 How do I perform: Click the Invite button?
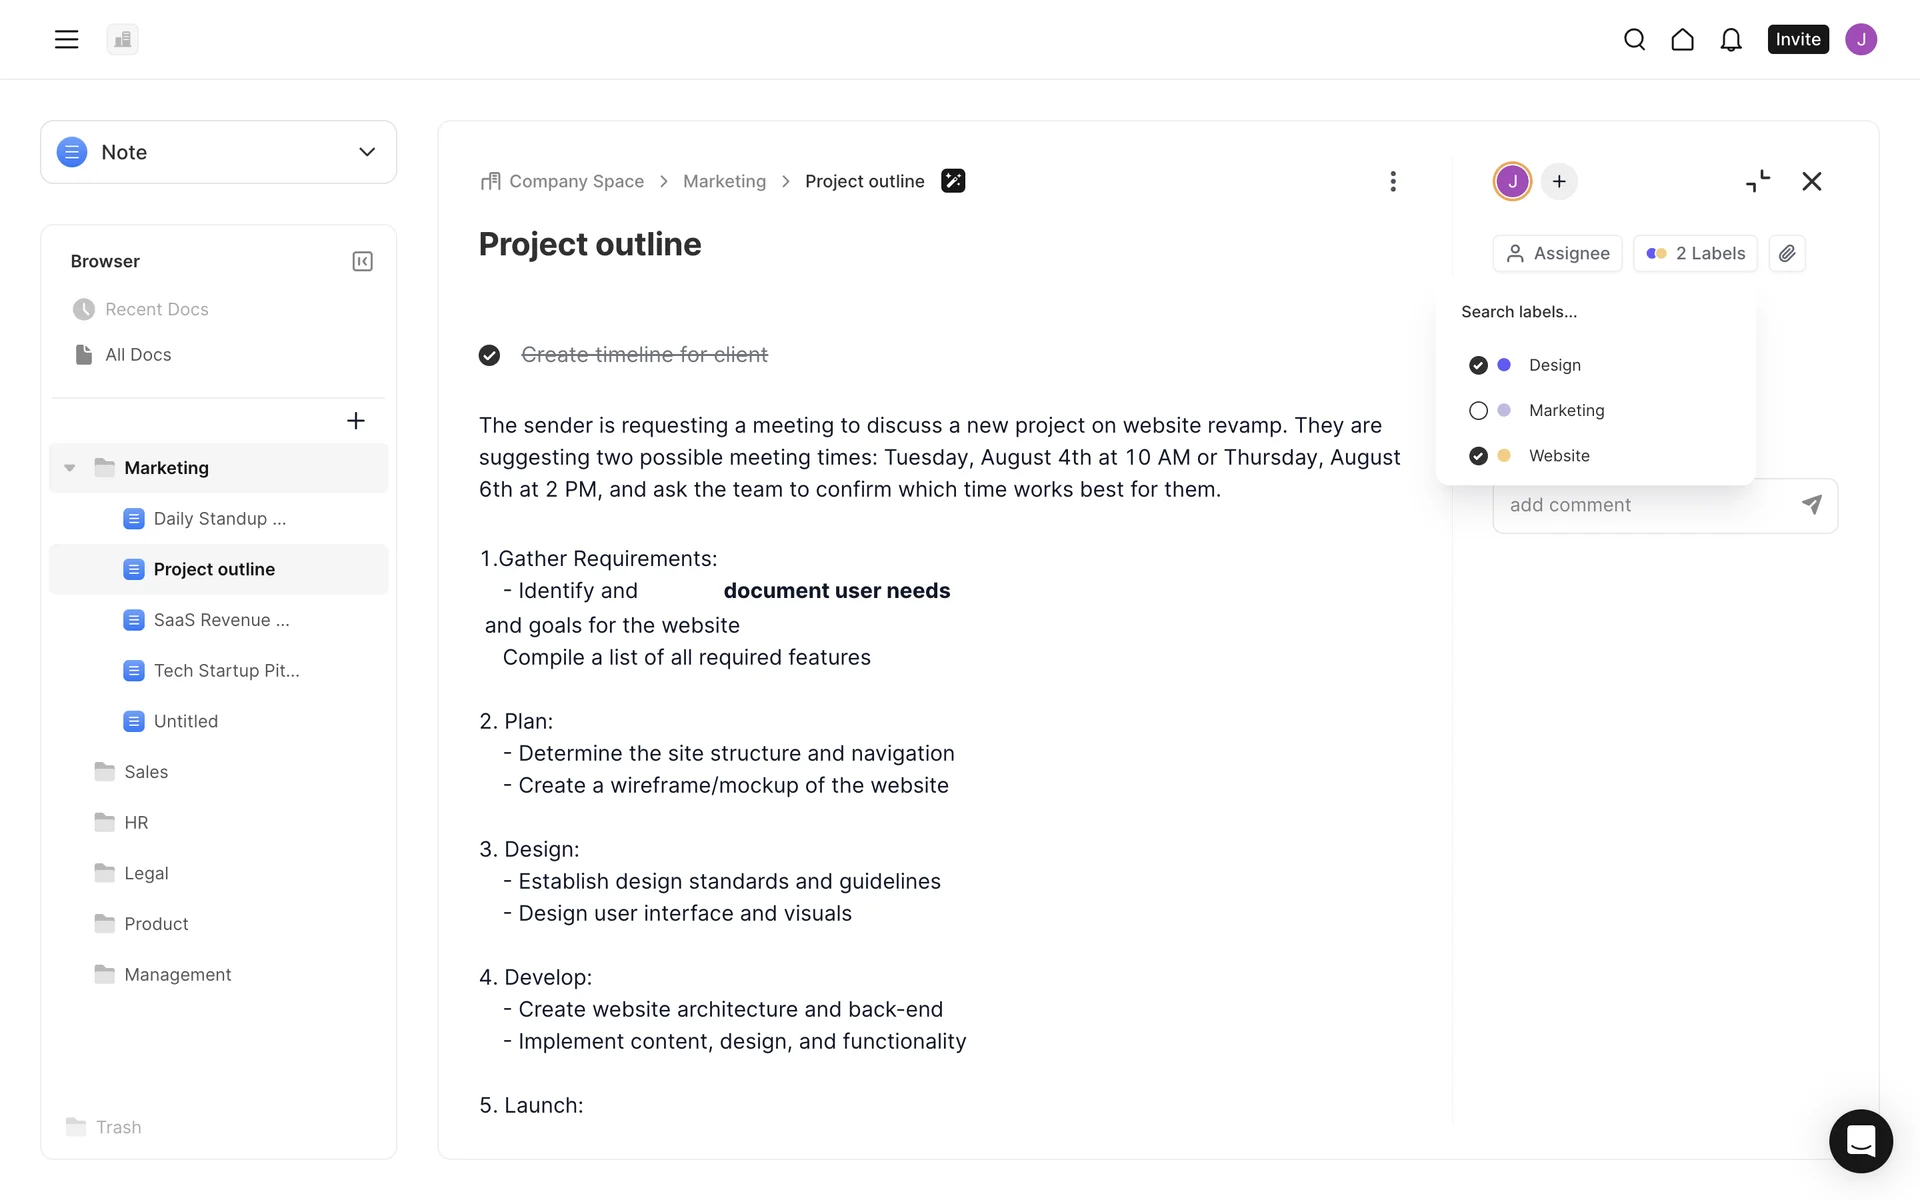pos(1797,39)
